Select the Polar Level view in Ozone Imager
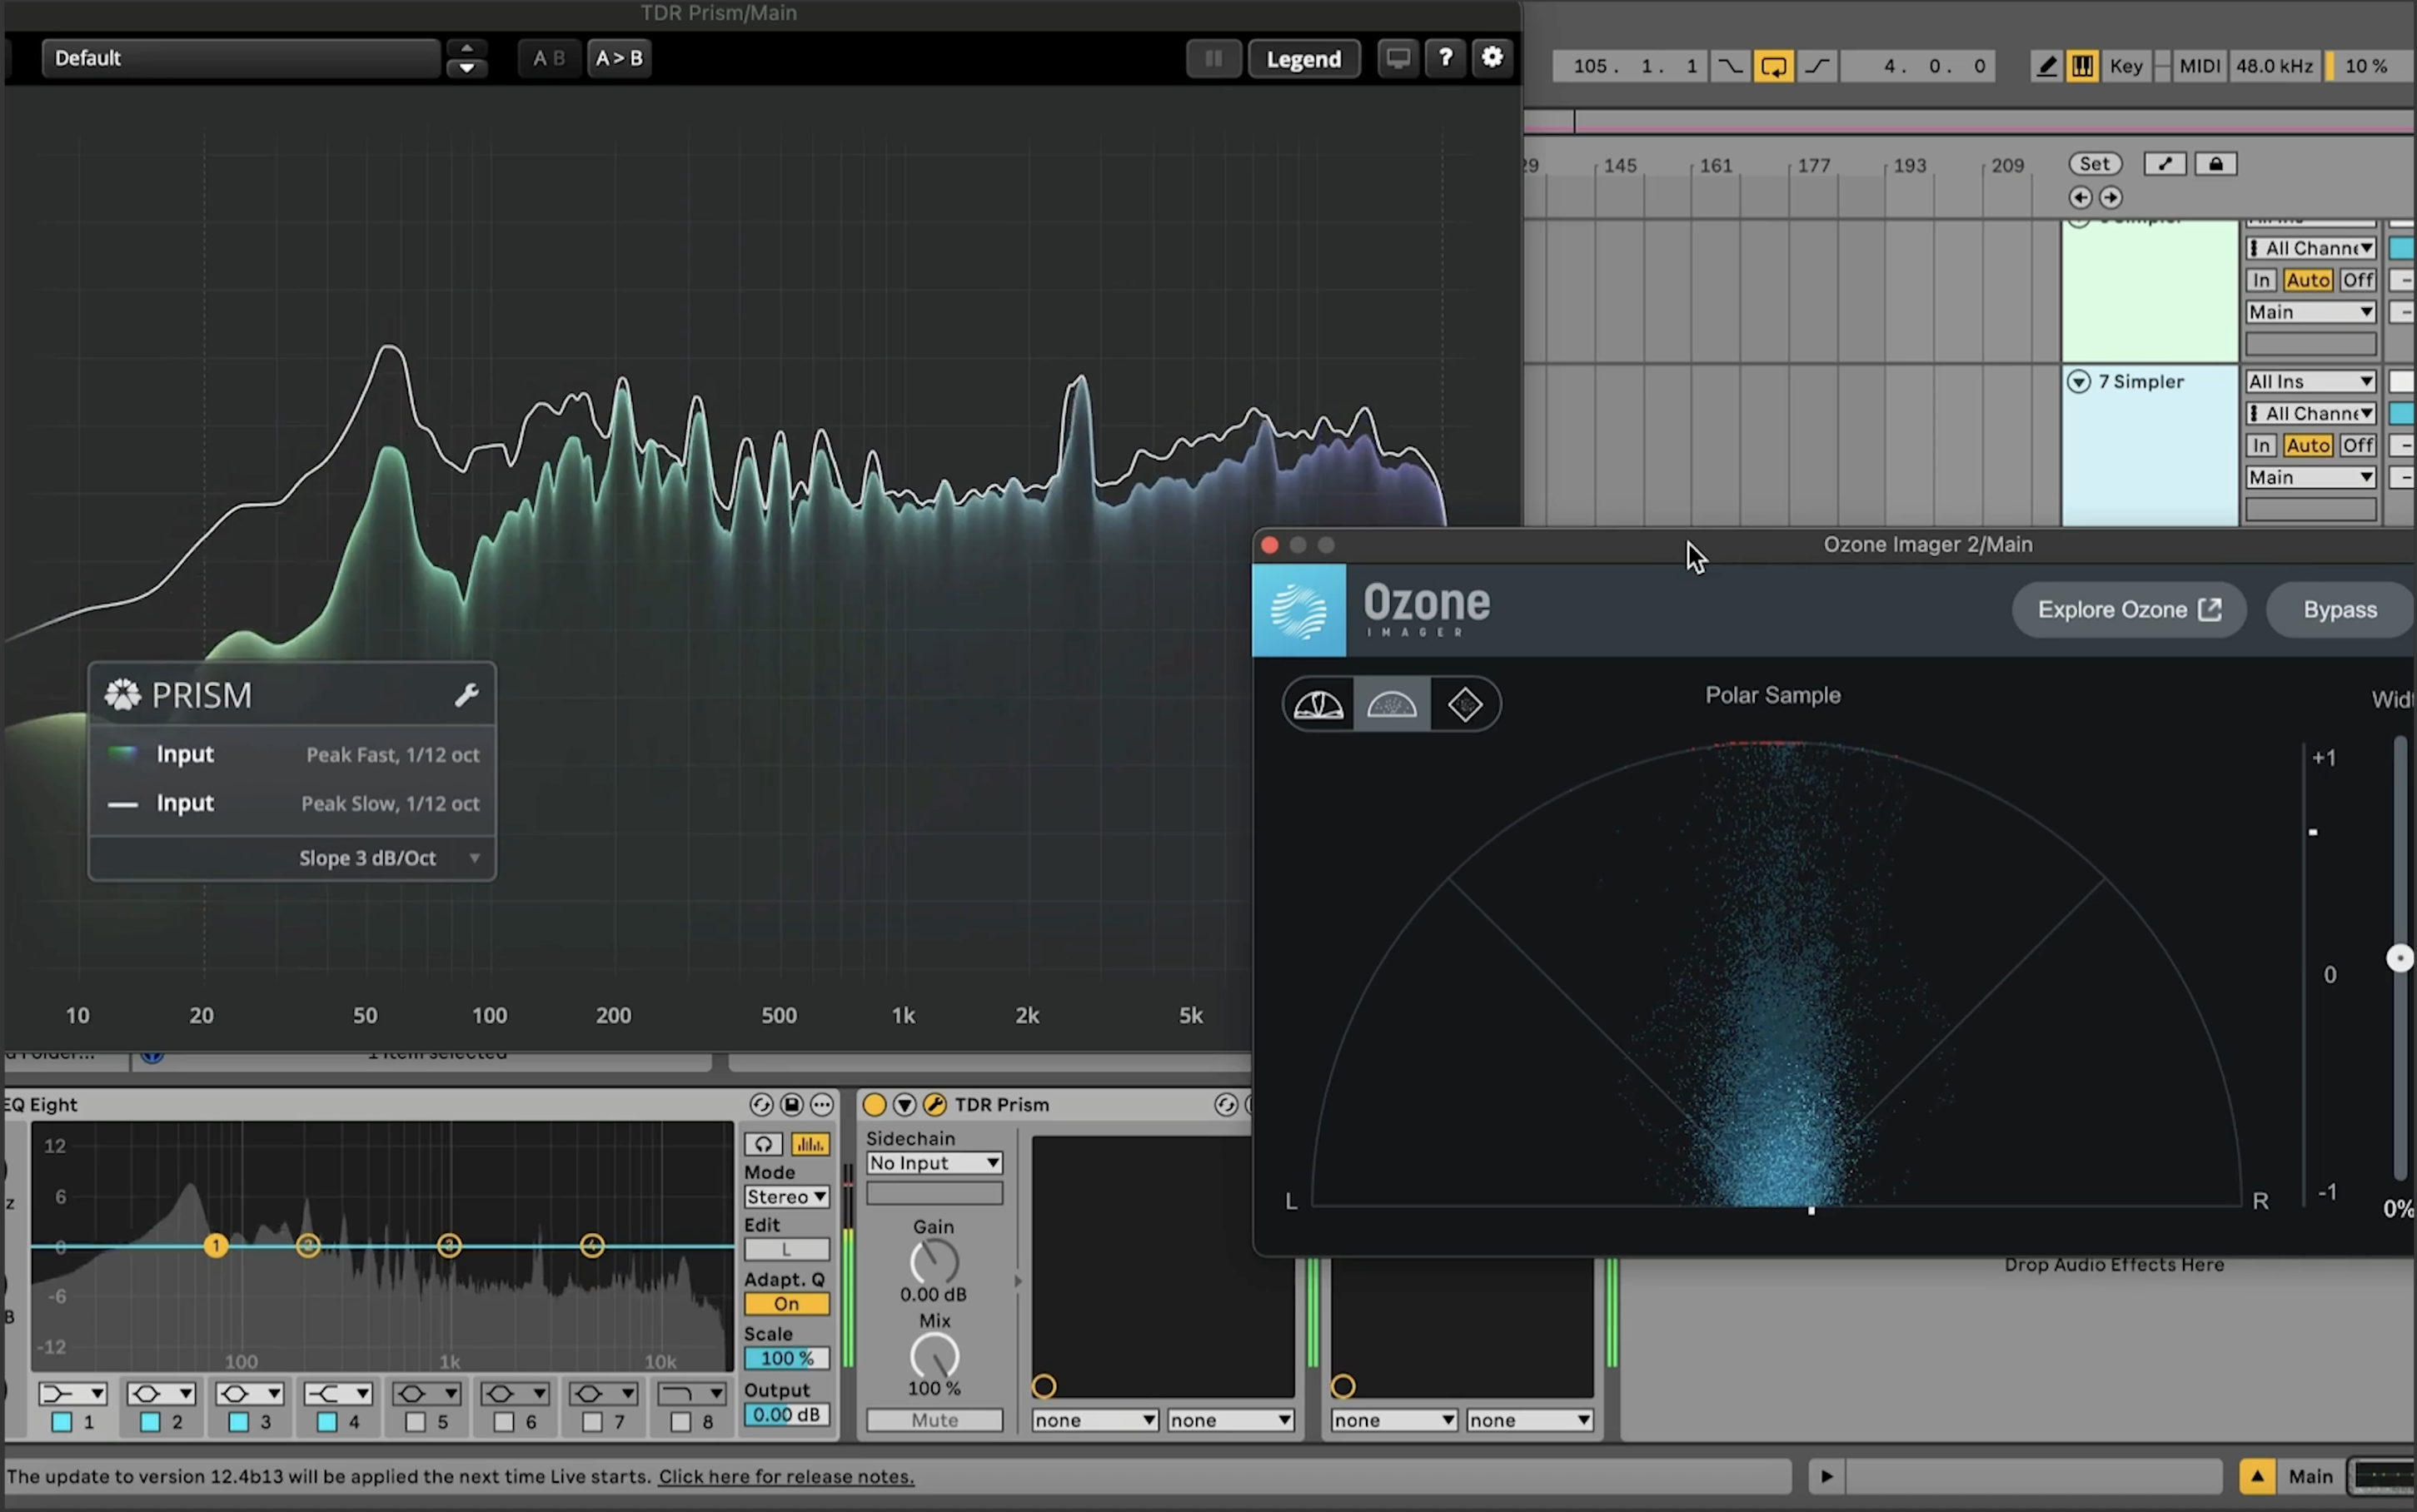This screenshot has width=2417, height=1512. tap(1318, 704)
